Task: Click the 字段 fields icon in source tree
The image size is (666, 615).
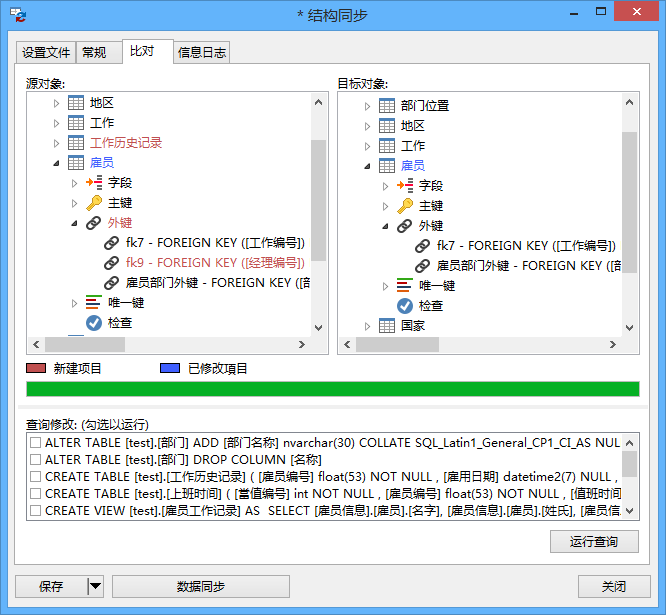Action: pyautogui.click(x=94, y=183)
